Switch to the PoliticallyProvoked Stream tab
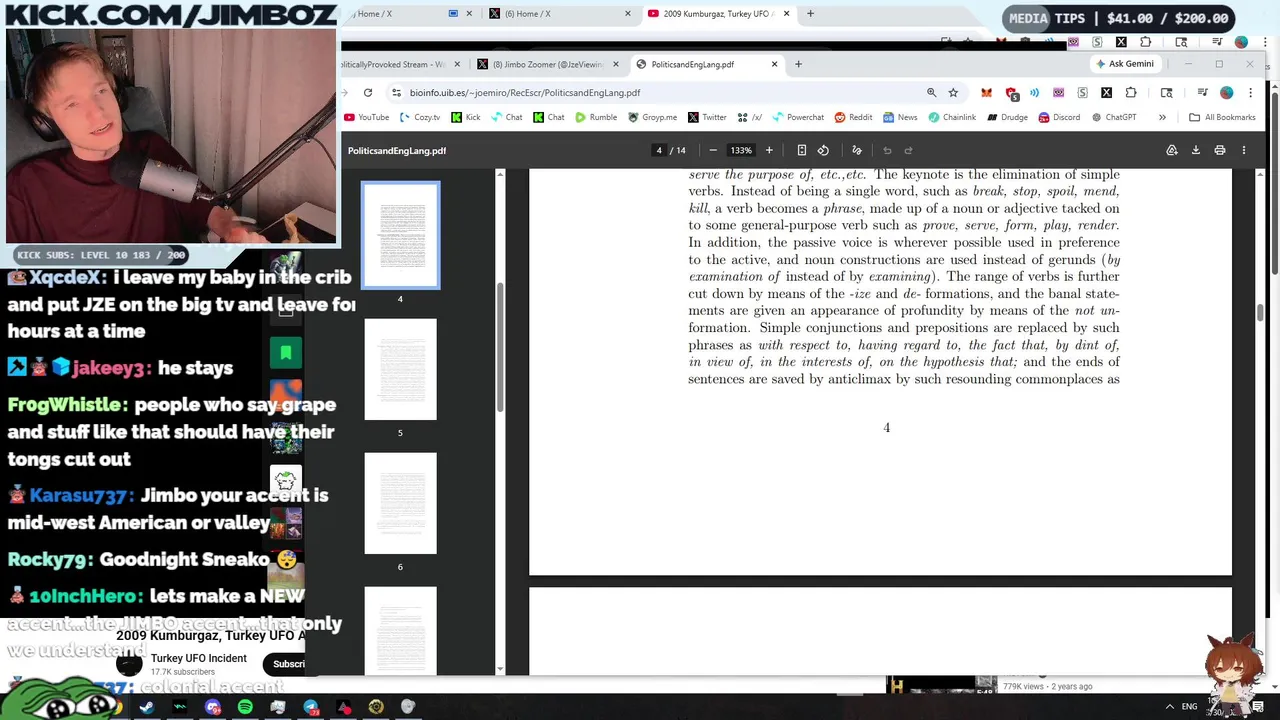1280x720 pixels. 403,65
